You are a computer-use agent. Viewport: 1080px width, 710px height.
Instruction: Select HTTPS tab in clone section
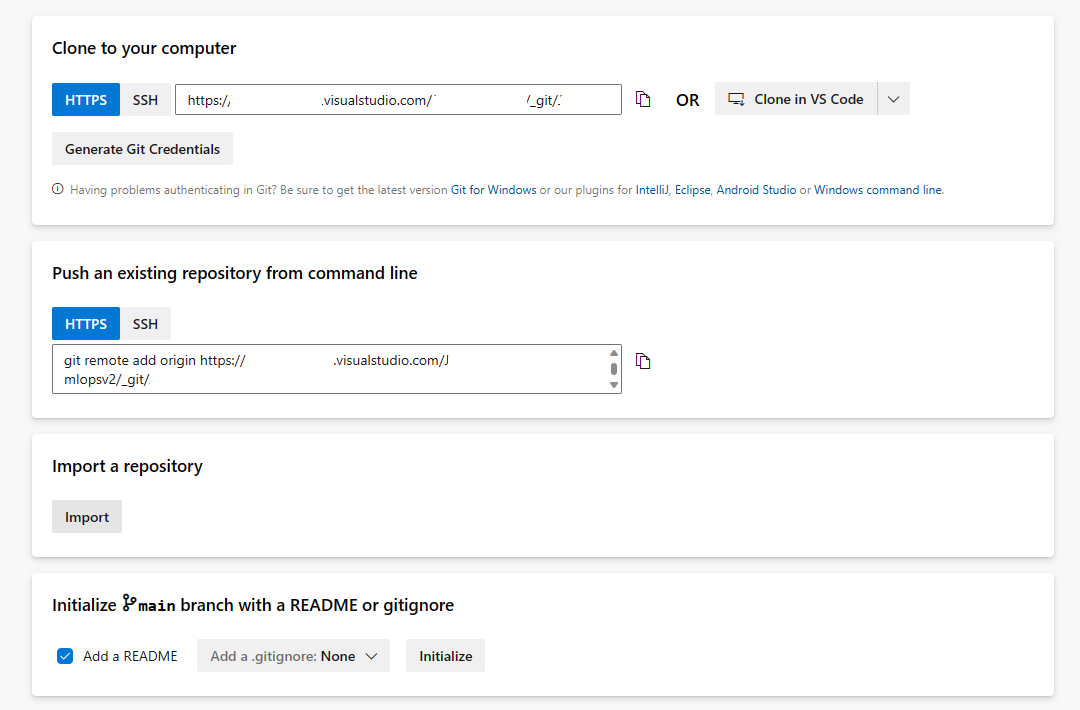(85, 99)
